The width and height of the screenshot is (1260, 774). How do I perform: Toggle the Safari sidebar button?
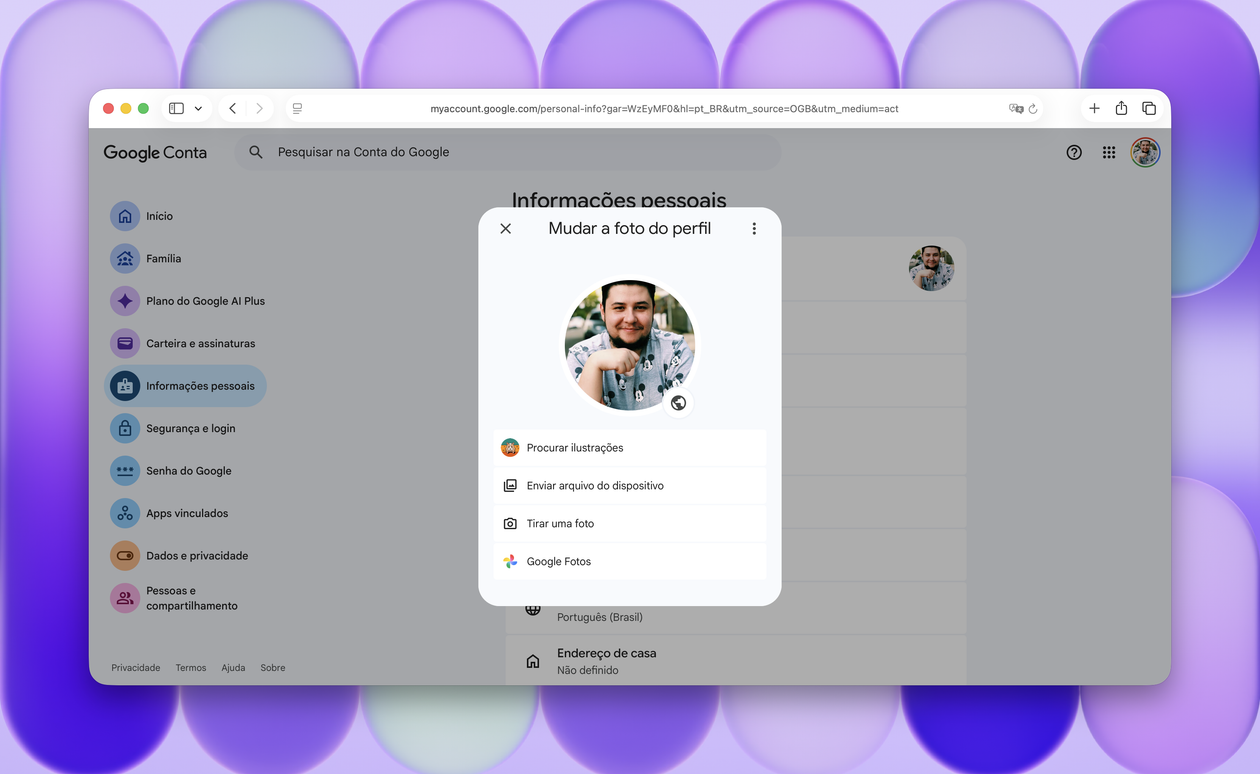[176, 108]
